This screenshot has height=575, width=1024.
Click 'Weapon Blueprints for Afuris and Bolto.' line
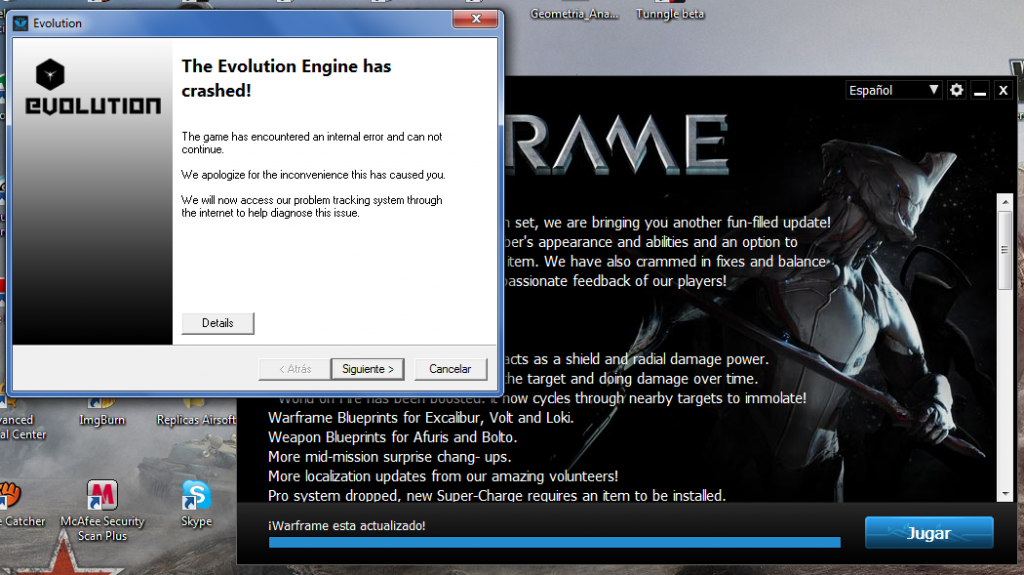click(392, 437)
